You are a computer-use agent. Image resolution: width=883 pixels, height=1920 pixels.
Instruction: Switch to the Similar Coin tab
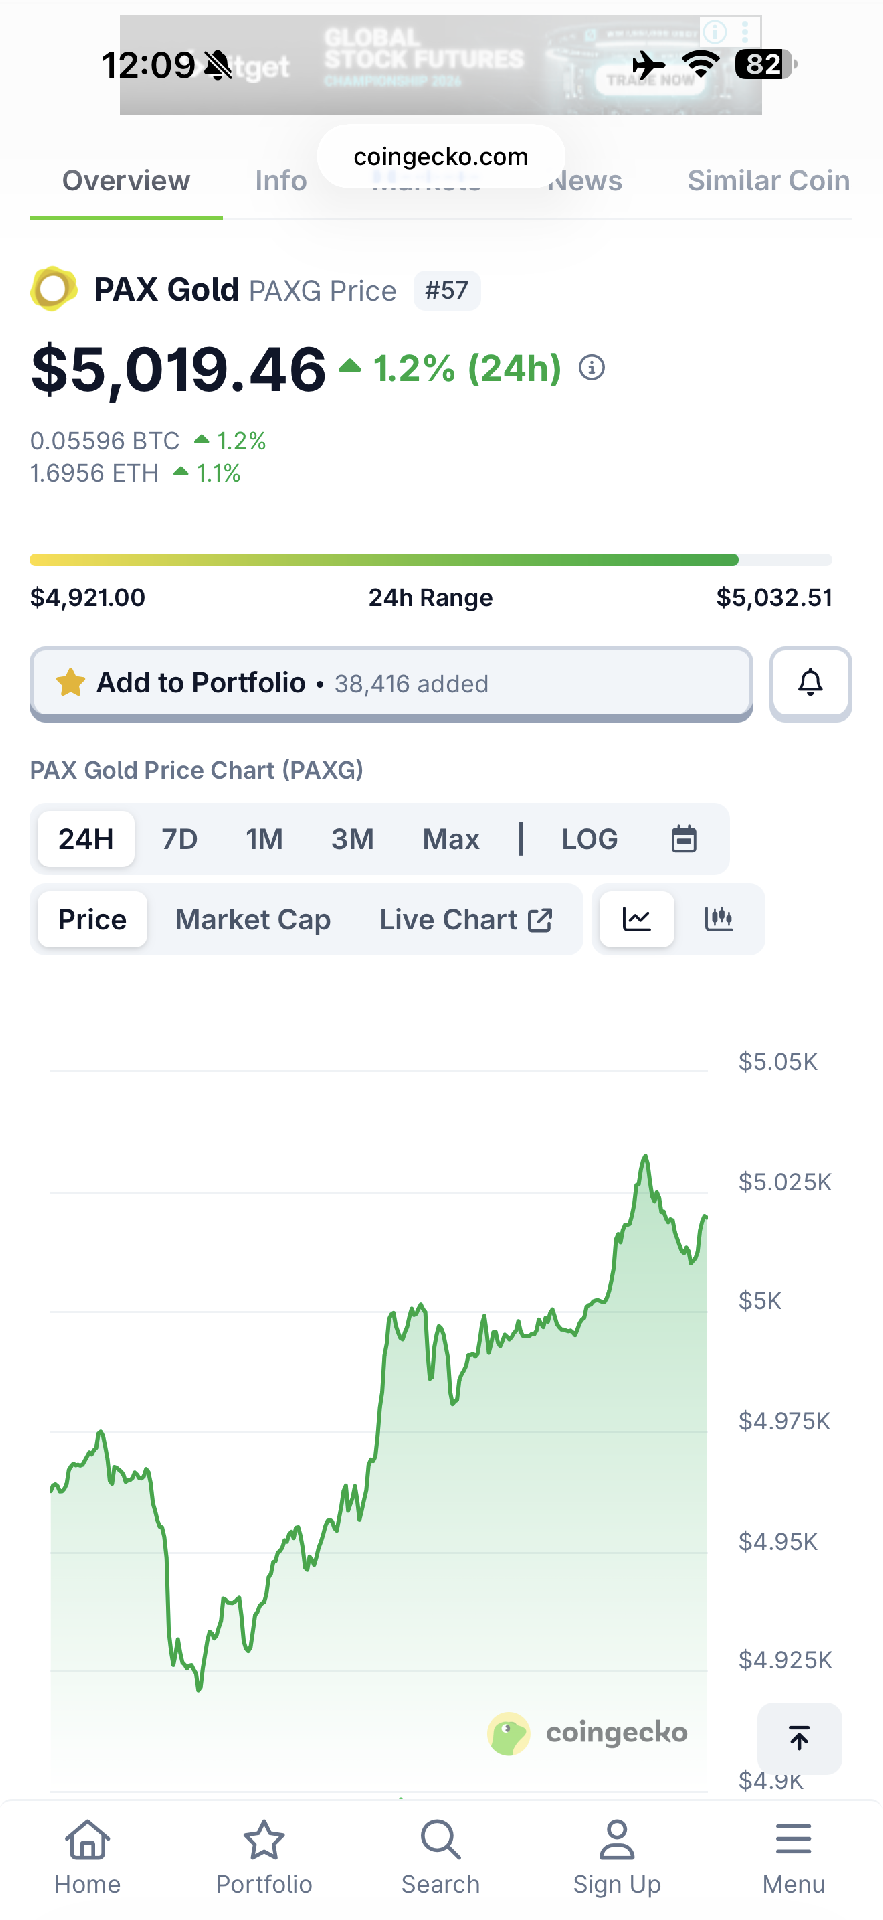pos(768,181)
